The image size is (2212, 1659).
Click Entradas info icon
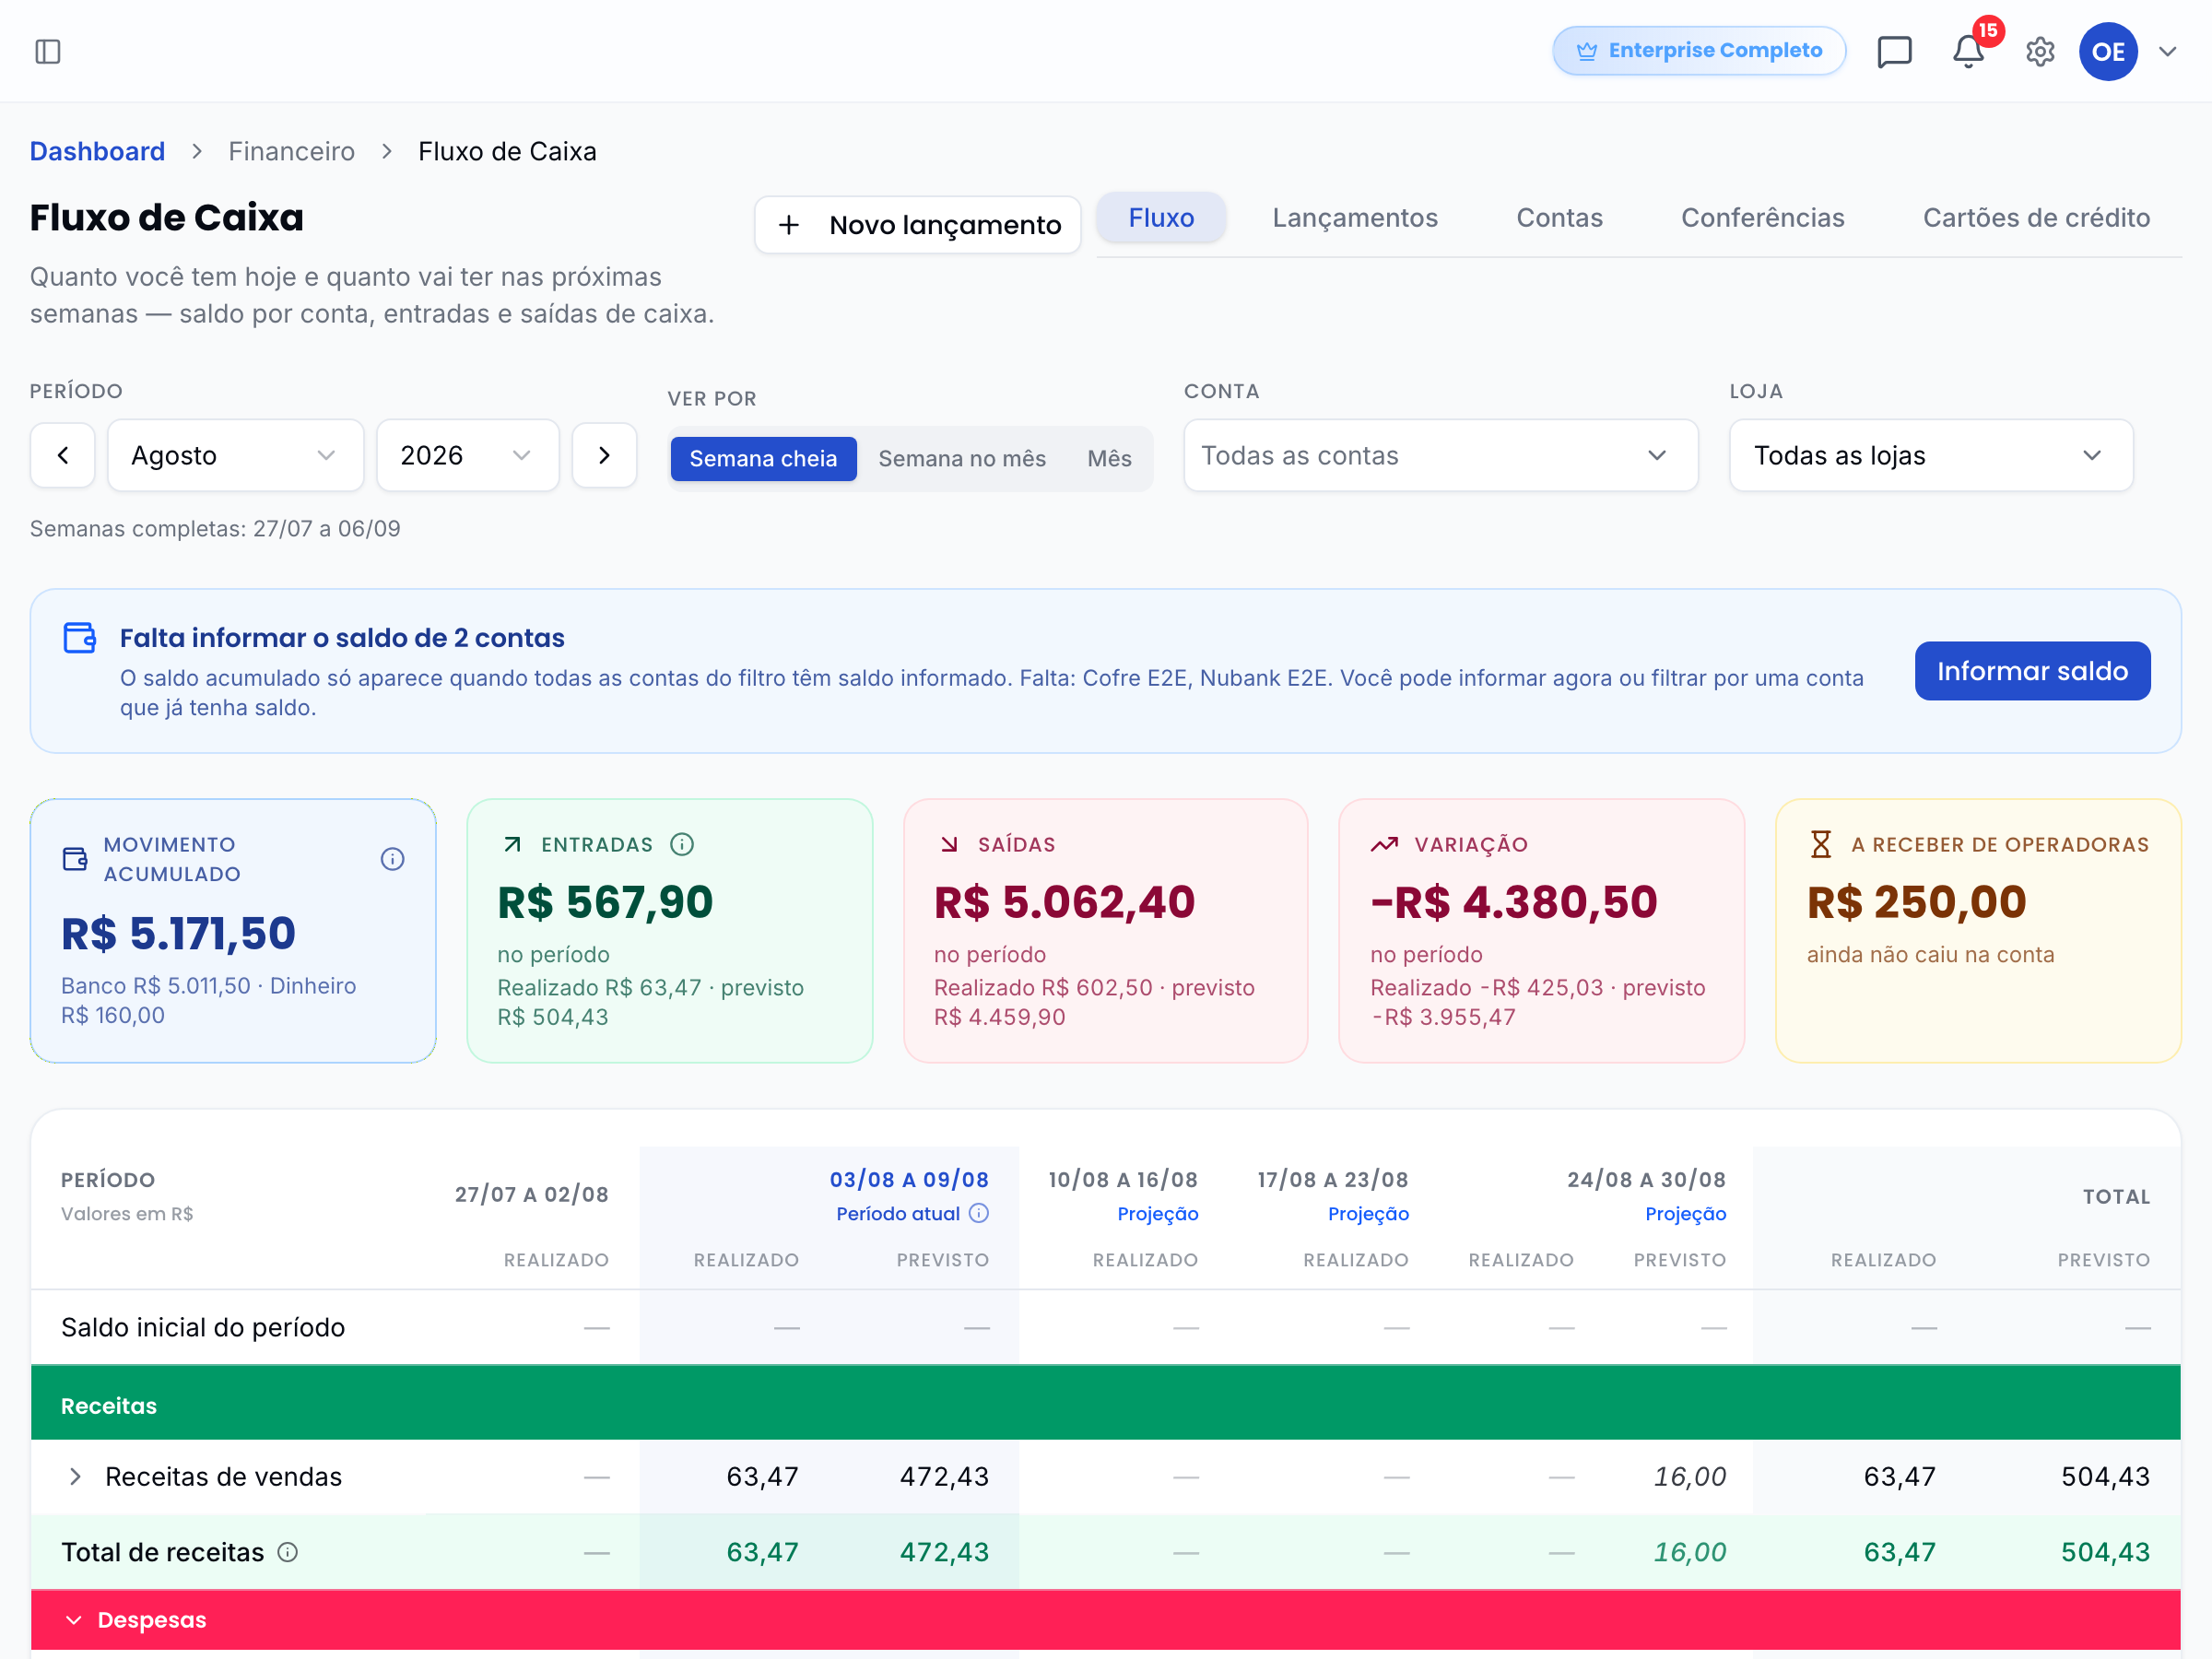click(x=682, y=845)
